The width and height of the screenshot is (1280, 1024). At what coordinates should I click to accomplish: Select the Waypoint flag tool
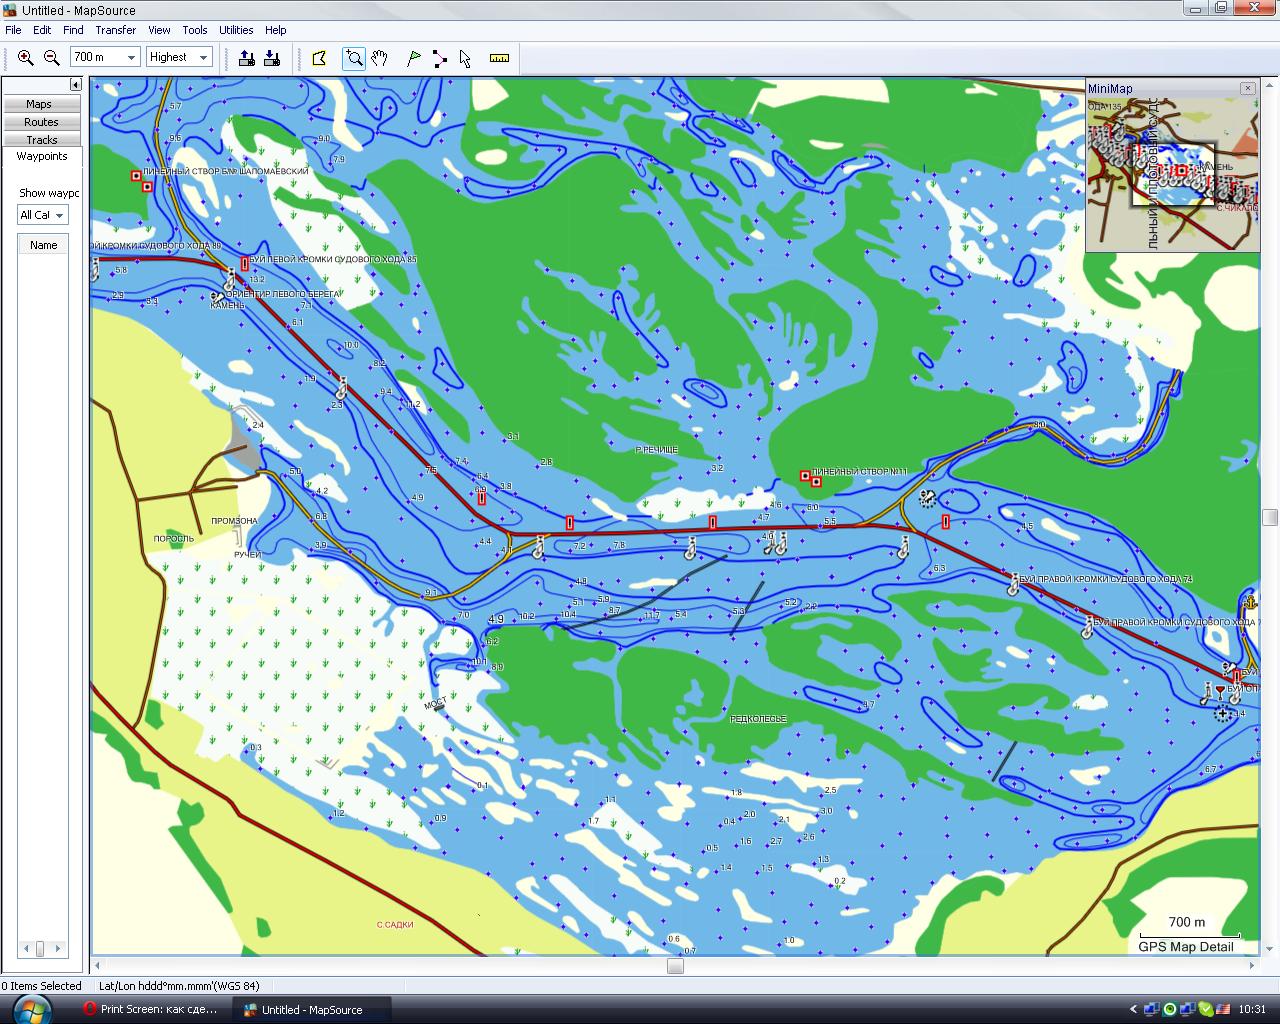pos(414,58)
